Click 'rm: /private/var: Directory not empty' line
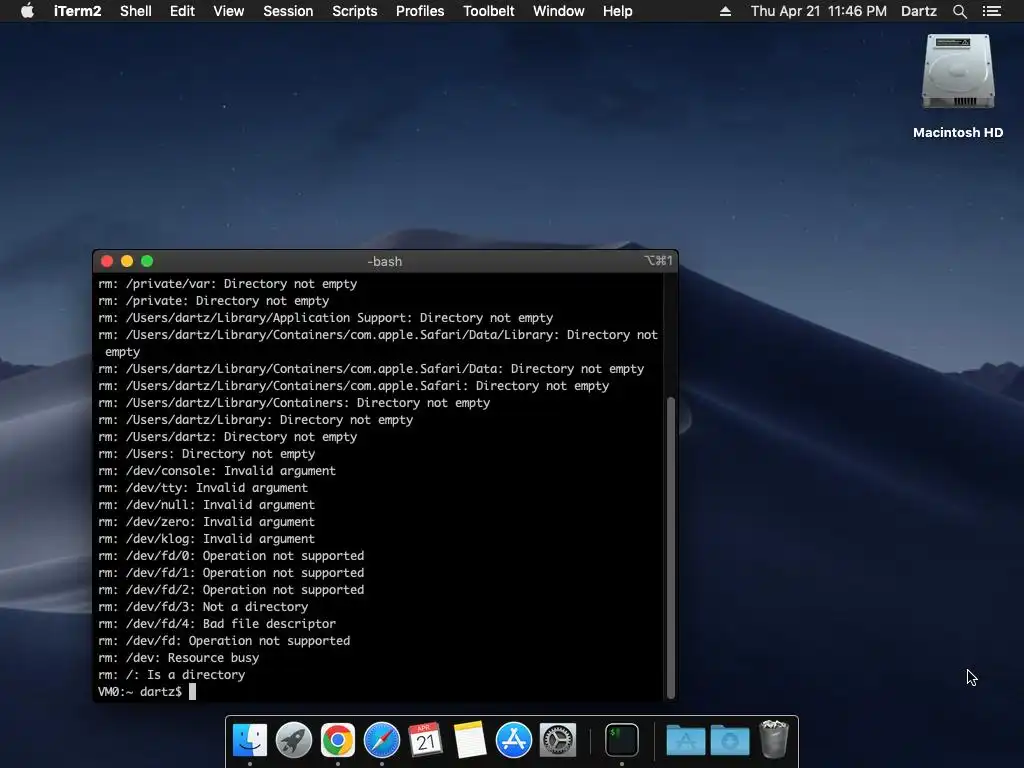Screen dimensions: 1024x768 pyautogui.click(x=227, y=284)
